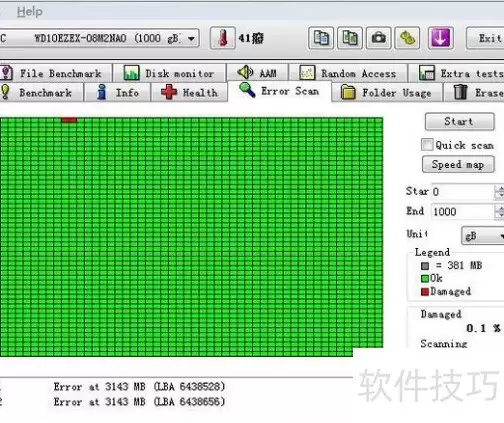Screen dimensions: 504x423
Task: Select the error row LBA 6438528
Action: click(140, 387)
